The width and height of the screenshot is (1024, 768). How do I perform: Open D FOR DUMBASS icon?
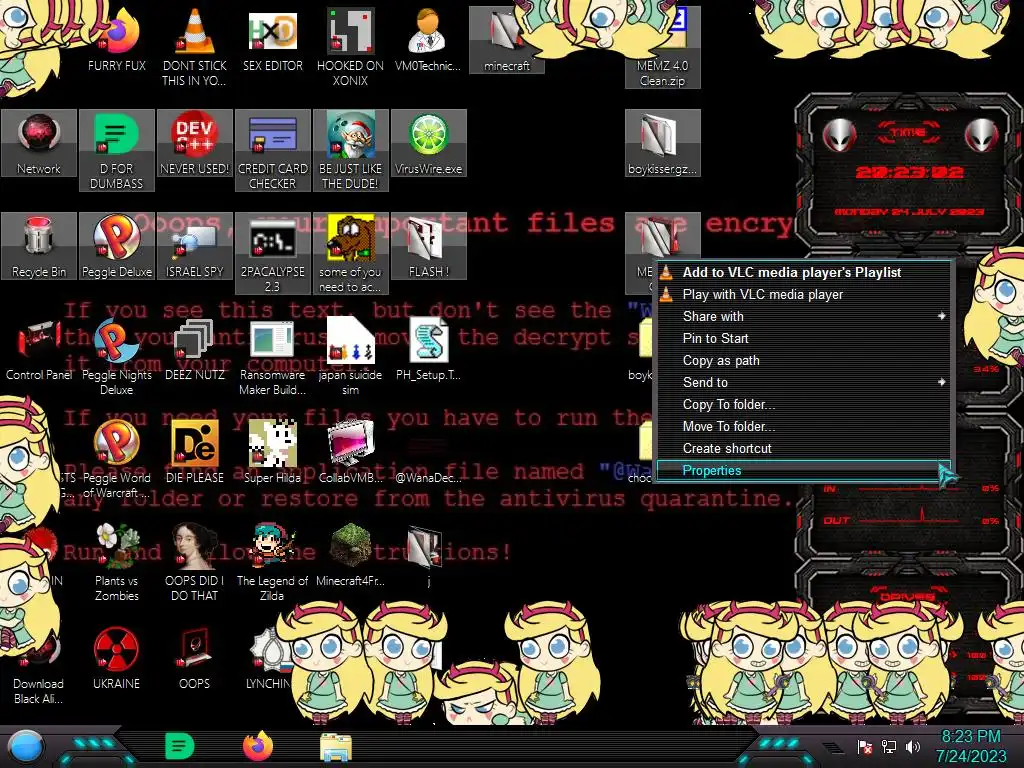click(x=116, y=151)
